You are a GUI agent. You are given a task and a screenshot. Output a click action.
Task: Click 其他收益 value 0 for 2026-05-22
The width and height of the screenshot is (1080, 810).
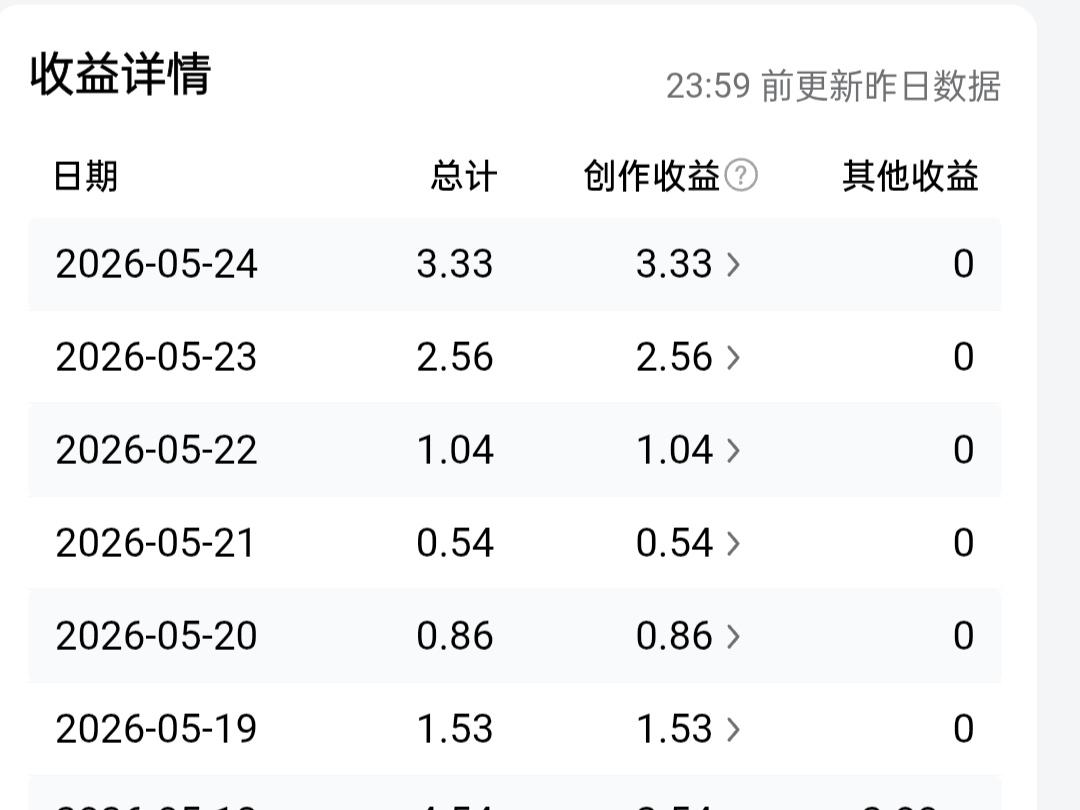(x=964, y=450)
